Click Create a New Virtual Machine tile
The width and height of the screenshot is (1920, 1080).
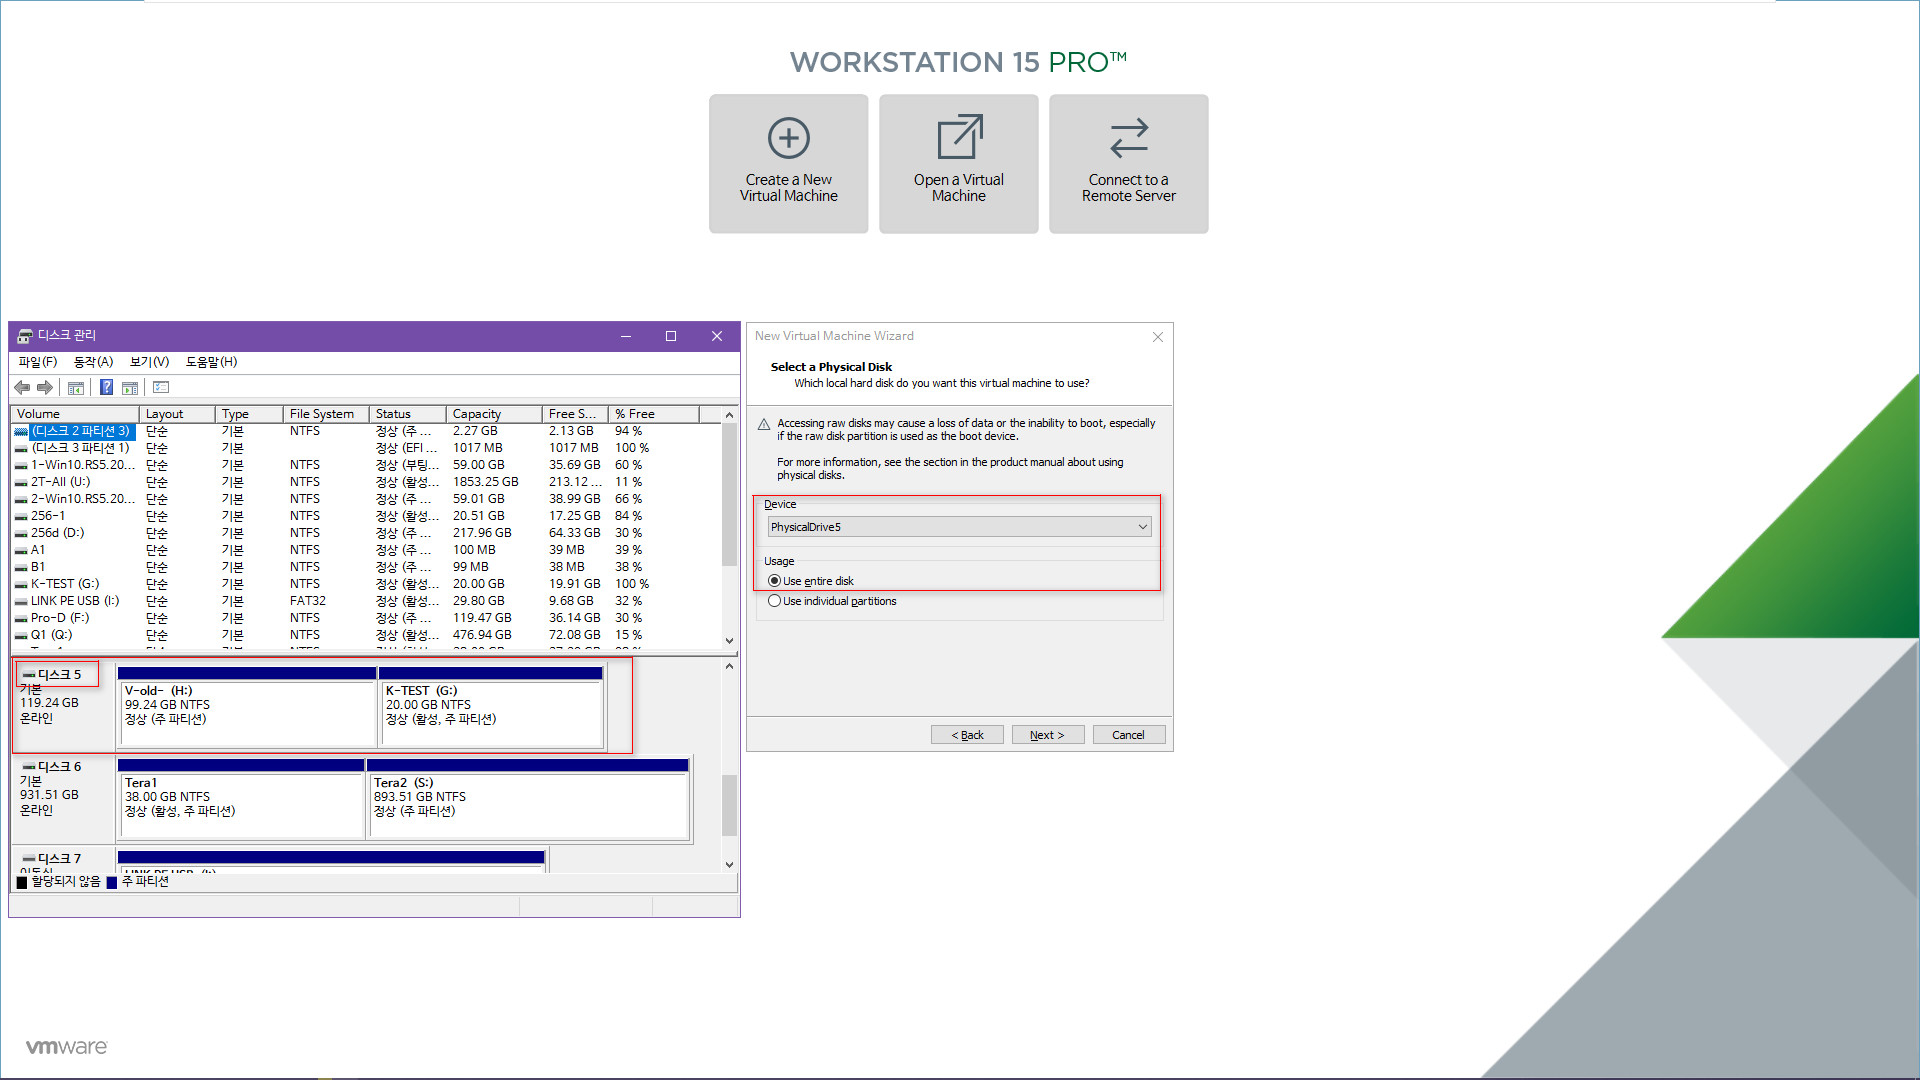788,164
